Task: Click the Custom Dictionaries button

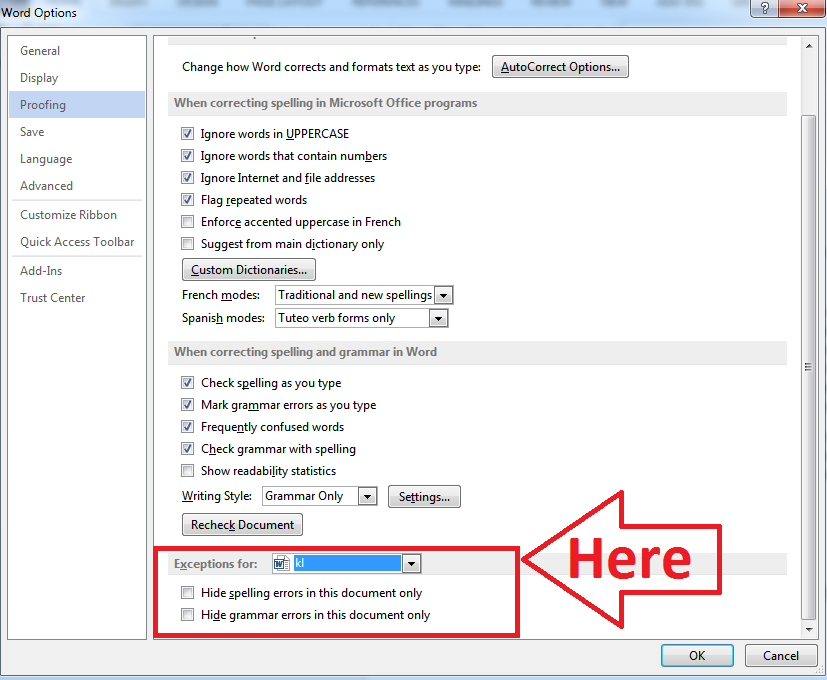Action: pyautogui.click(x=248, y=269)
